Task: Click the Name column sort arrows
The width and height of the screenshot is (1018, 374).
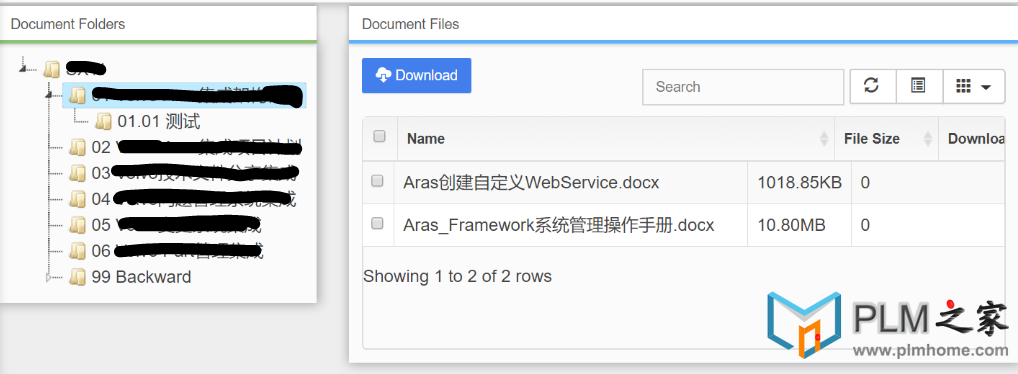Action: 824,138
